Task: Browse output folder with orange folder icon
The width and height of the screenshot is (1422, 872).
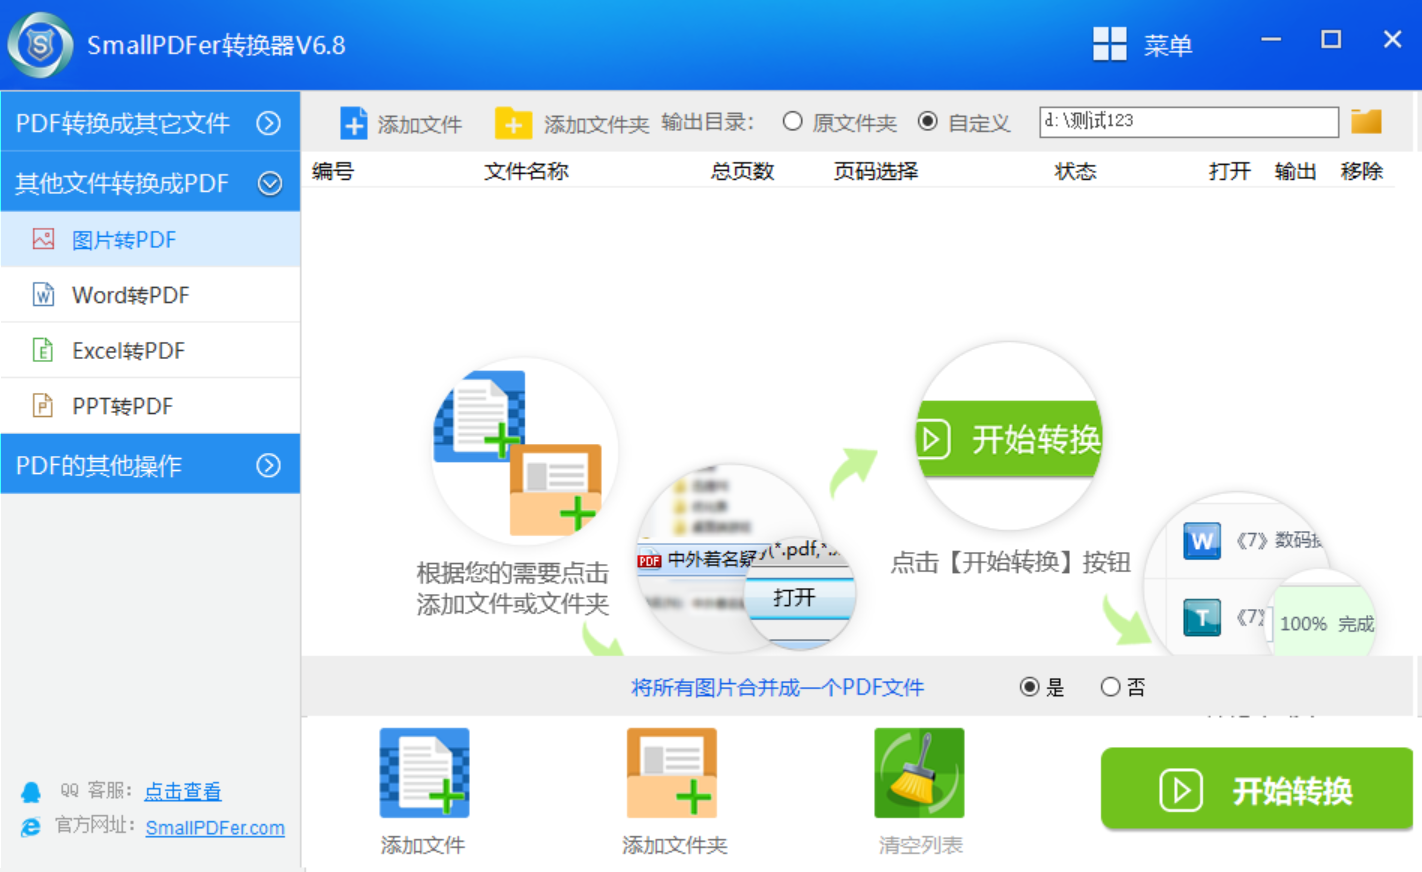Action: click(x=1366, y=121)
